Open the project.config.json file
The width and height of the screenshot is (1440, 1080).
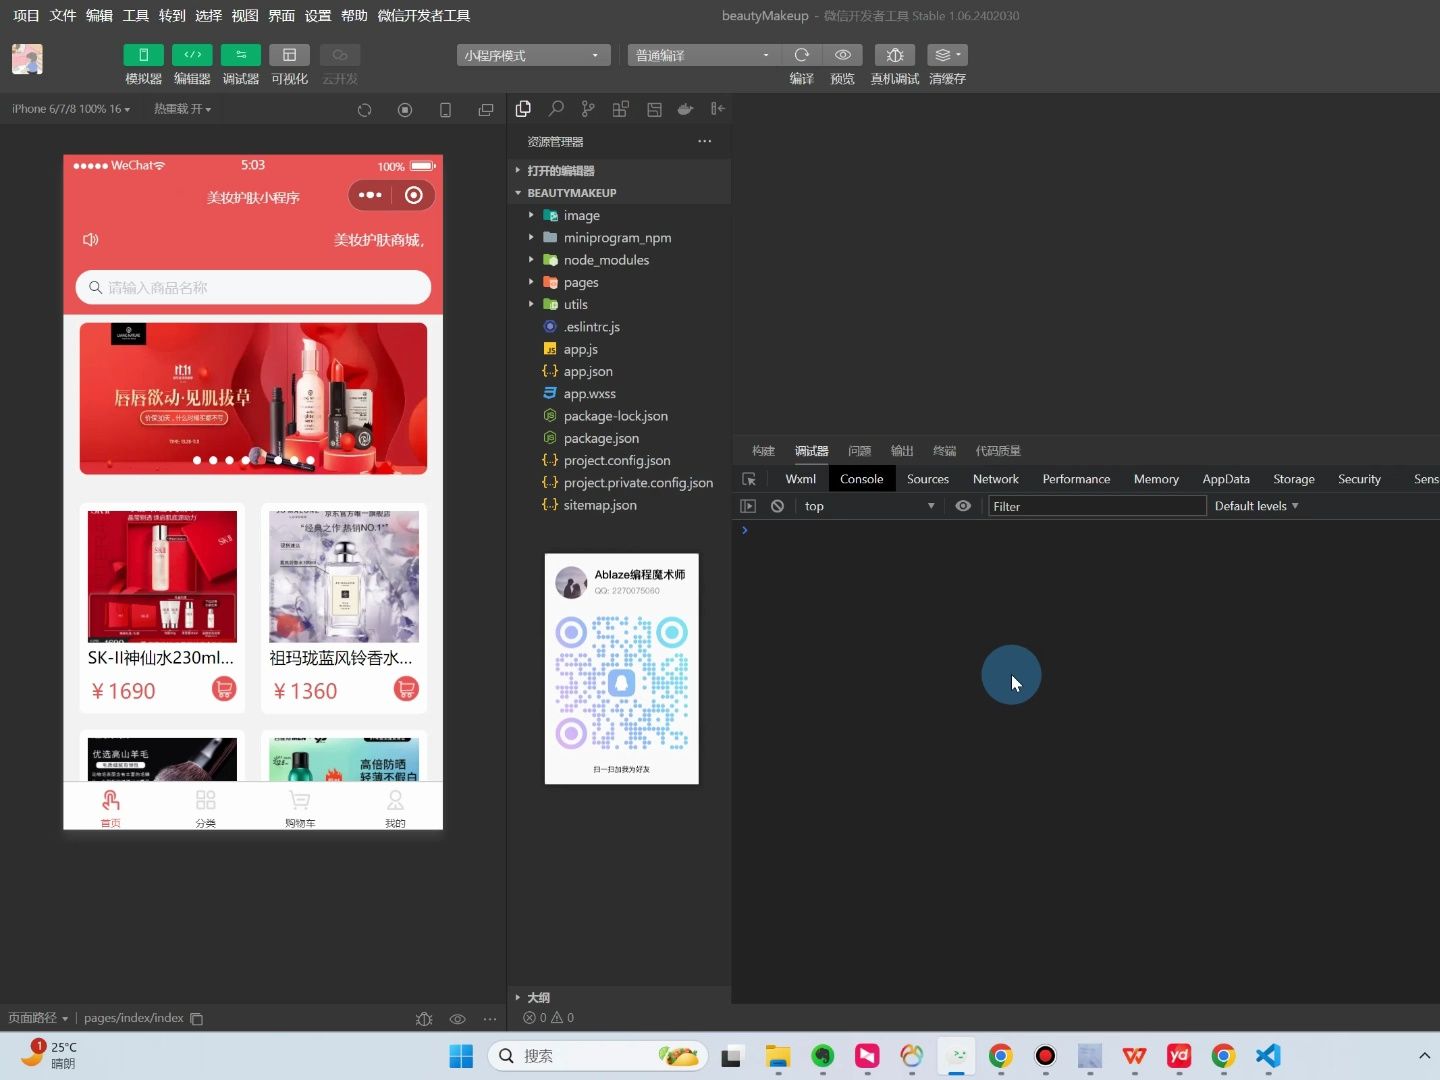(620, 461)
